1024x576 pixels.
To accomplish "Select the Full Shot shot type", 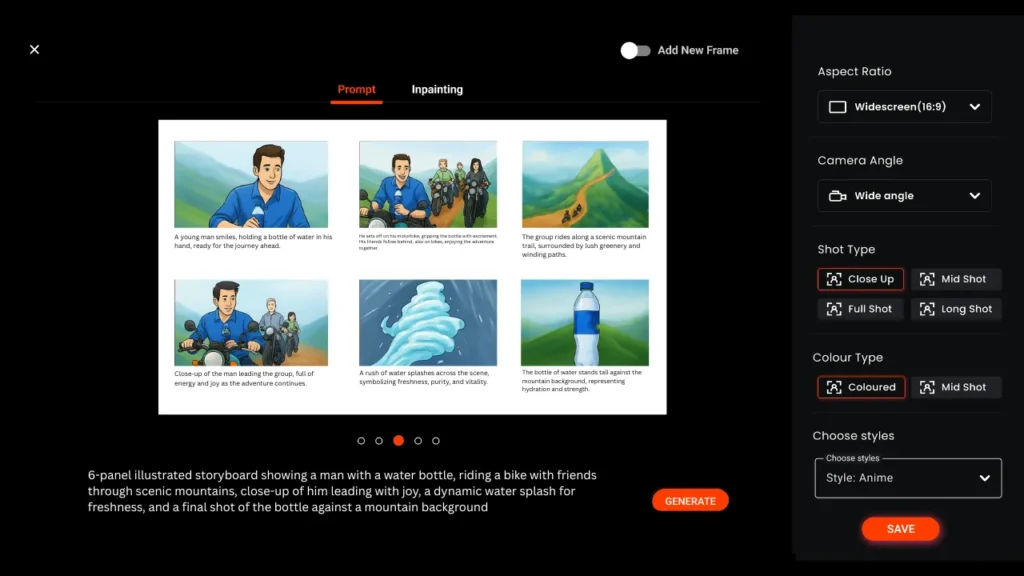I will click(860, 309).
